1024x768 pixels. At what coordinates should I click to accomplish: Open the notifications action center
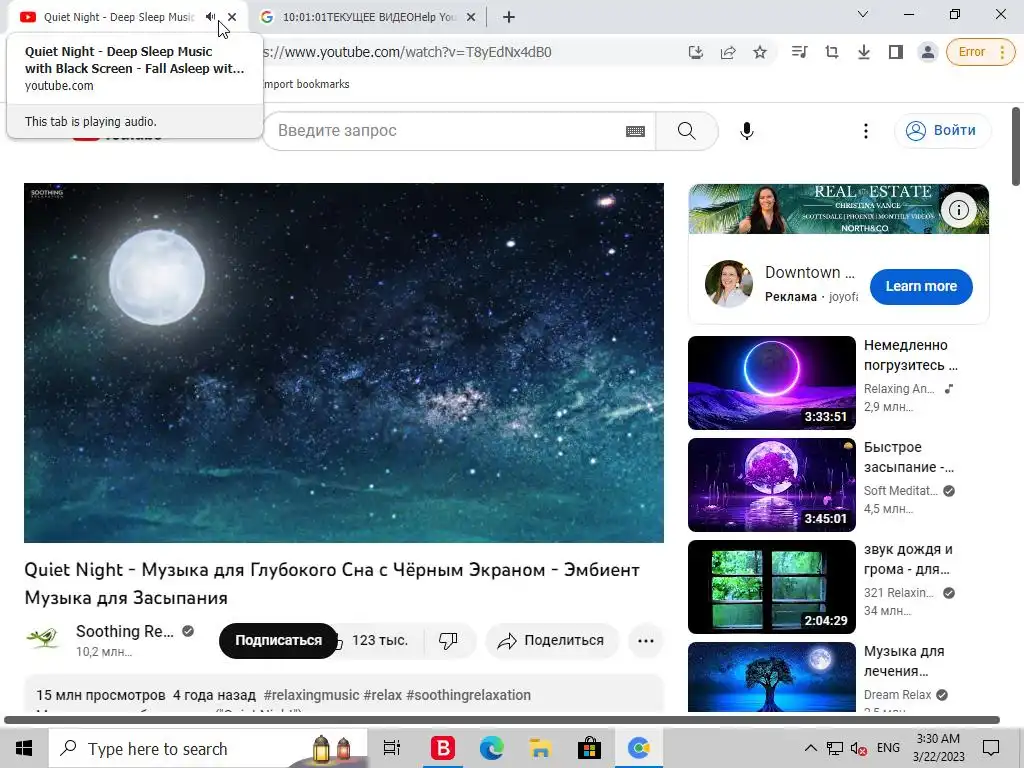[x=991, y=748]
